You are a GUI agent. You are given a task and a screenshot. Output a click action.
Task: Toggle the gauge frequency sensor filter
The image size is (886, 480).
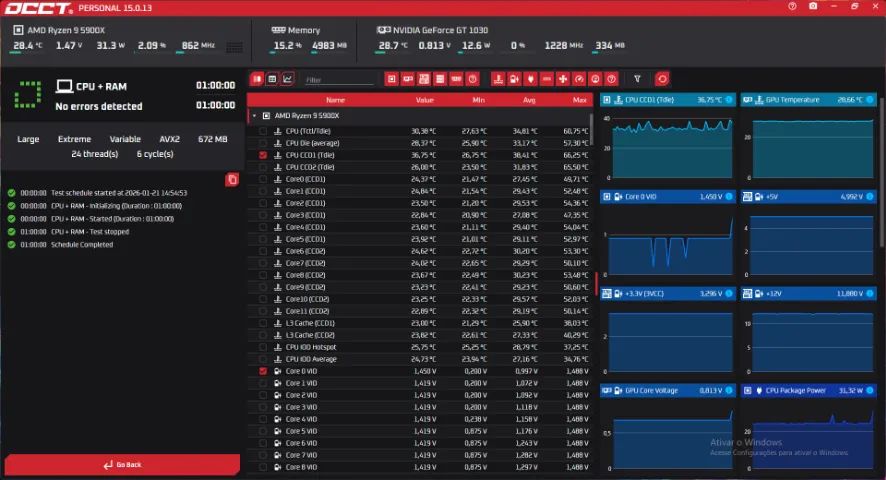(579, 79)
